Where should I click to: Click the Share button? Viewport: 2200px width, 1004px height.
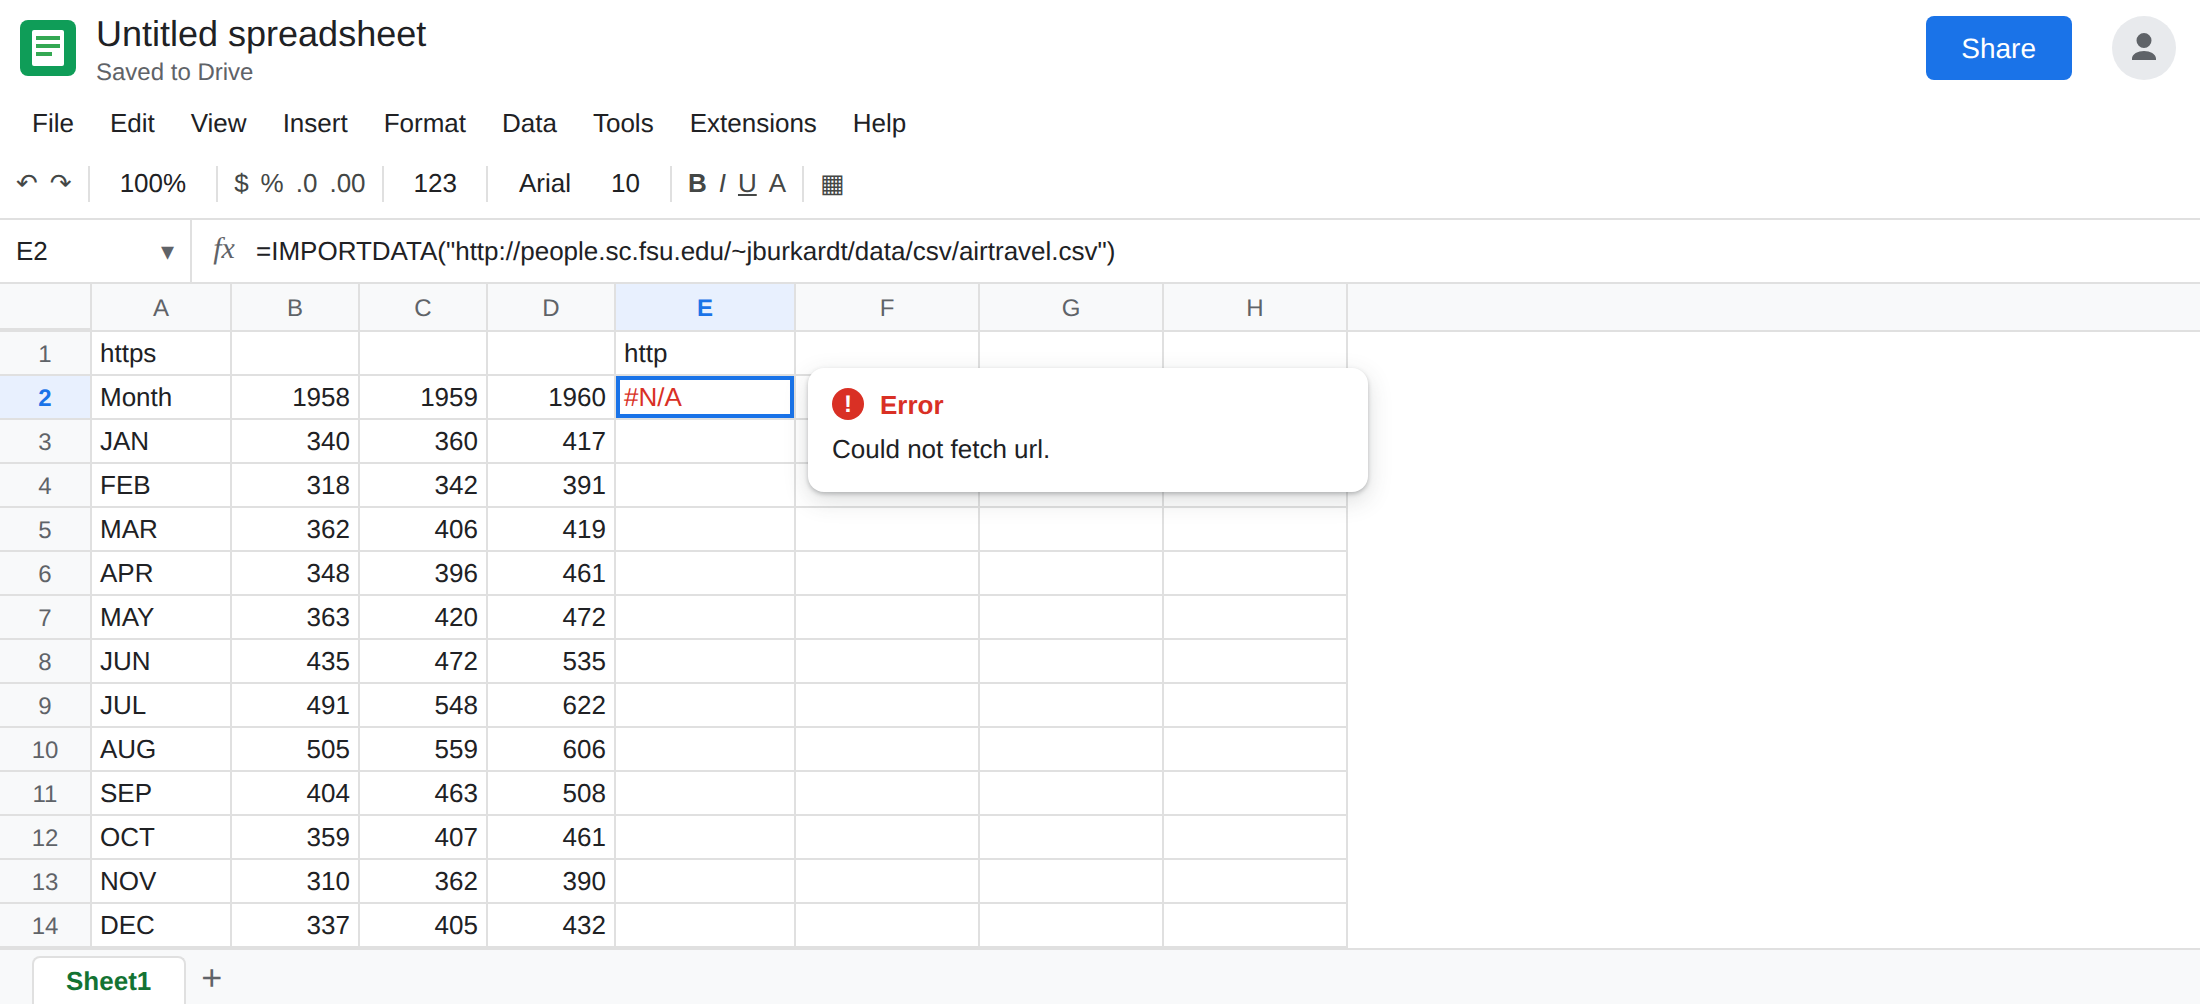[x=1998, y=48]
